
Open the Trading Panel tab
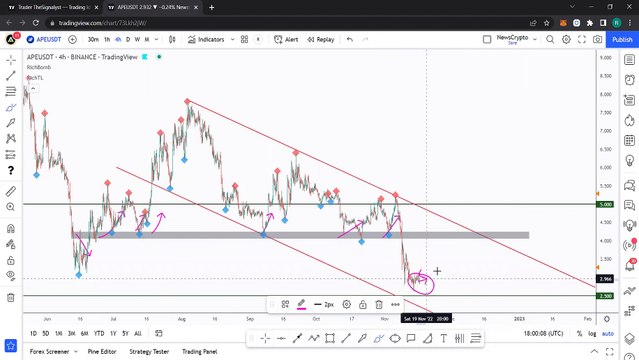(x=199, y=351)
